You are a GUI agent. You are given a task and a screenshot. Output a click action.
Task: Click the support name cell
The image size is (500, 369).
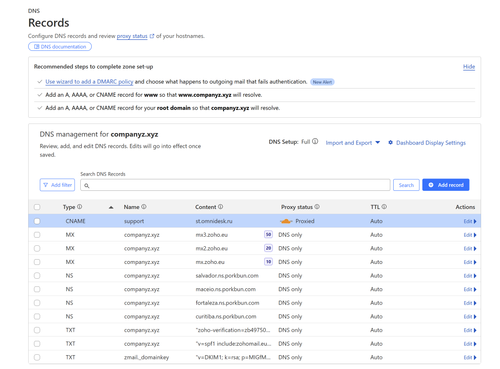click(x=134, y=221)
